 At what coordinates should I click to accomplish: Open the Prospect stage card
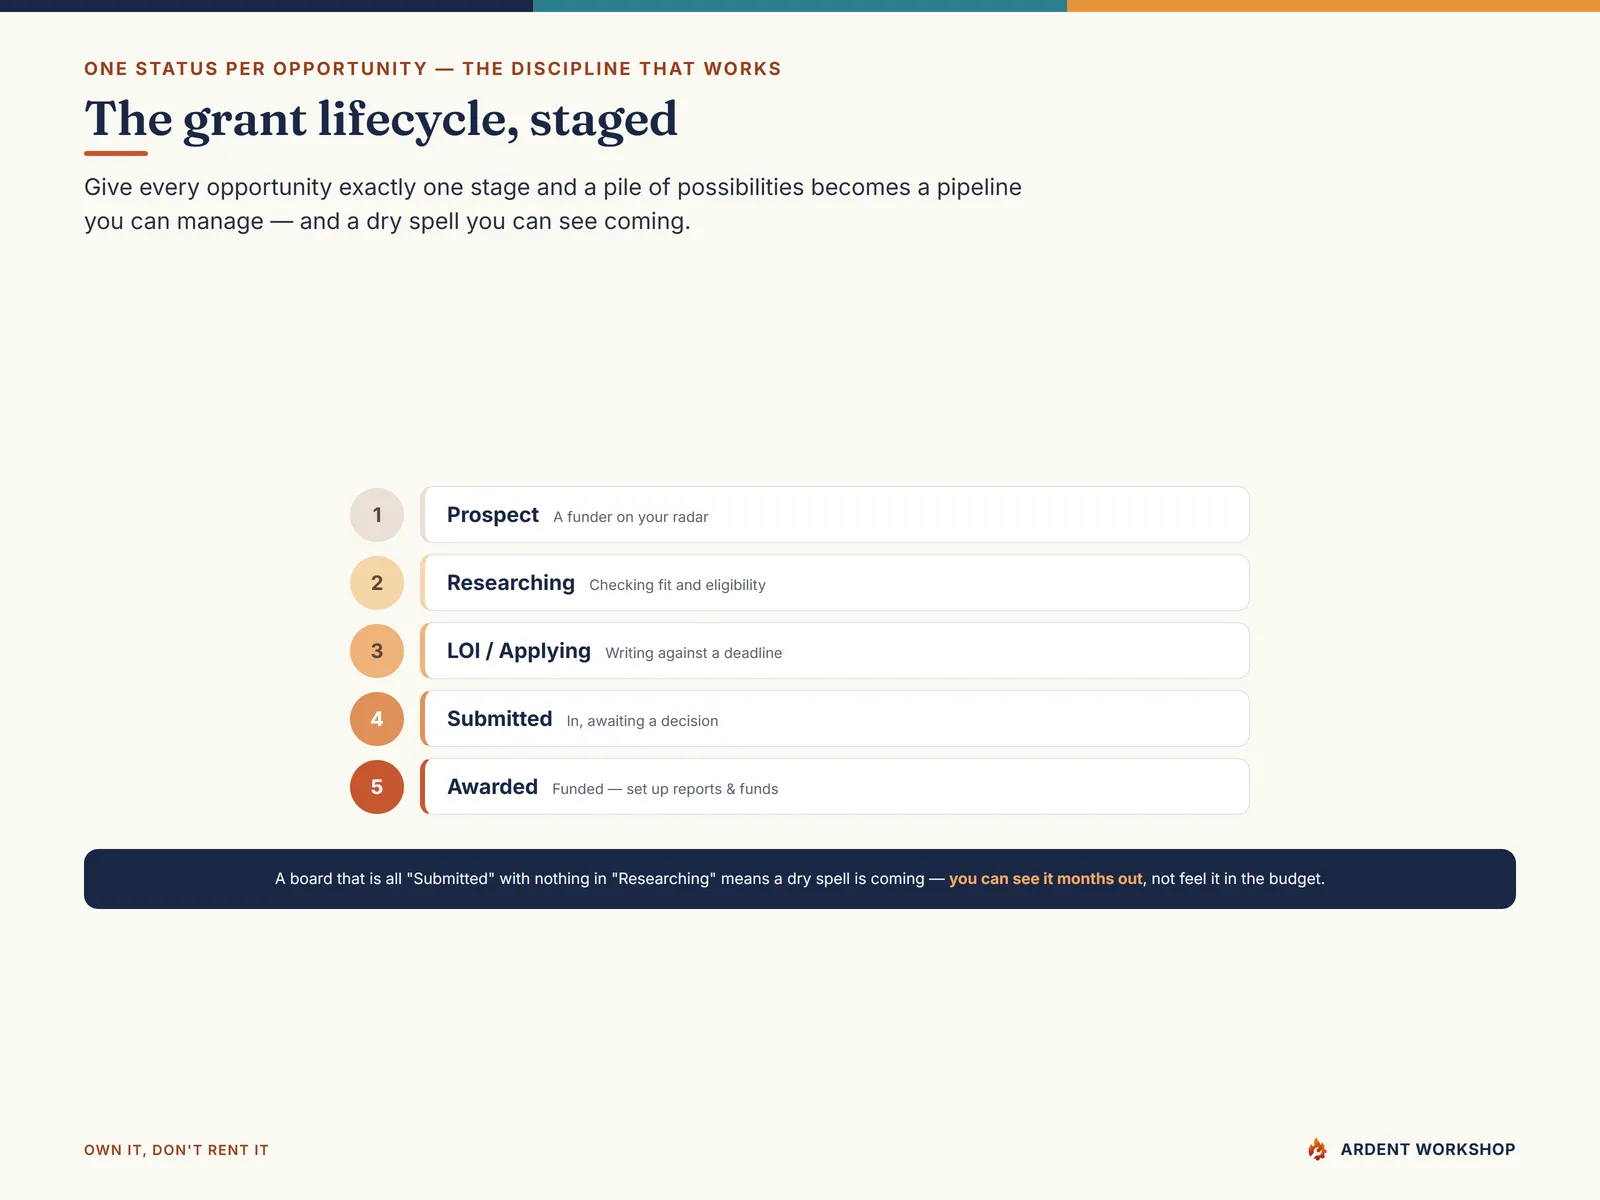pyautogui.click(x=835, y=515)
